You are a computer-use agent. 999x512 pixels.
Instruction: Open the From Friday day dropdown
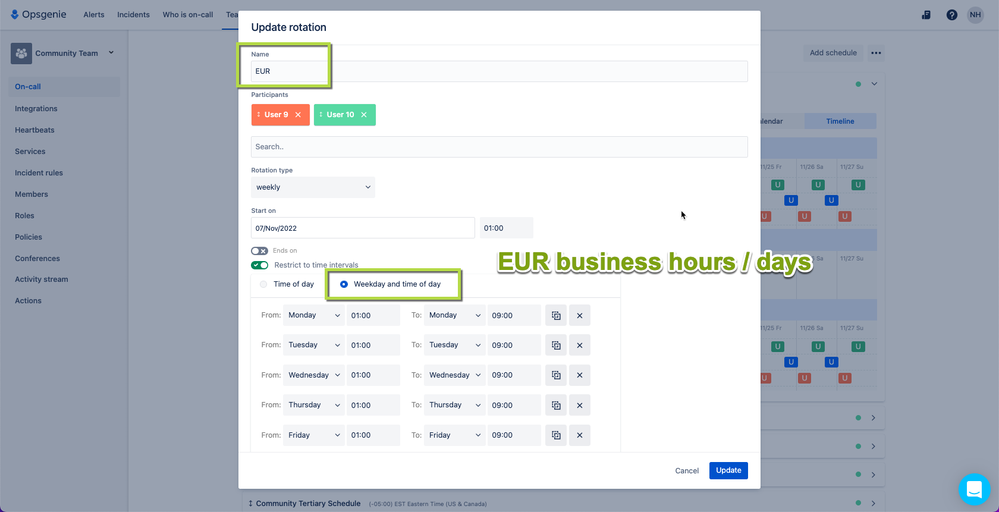coord(313,435)
